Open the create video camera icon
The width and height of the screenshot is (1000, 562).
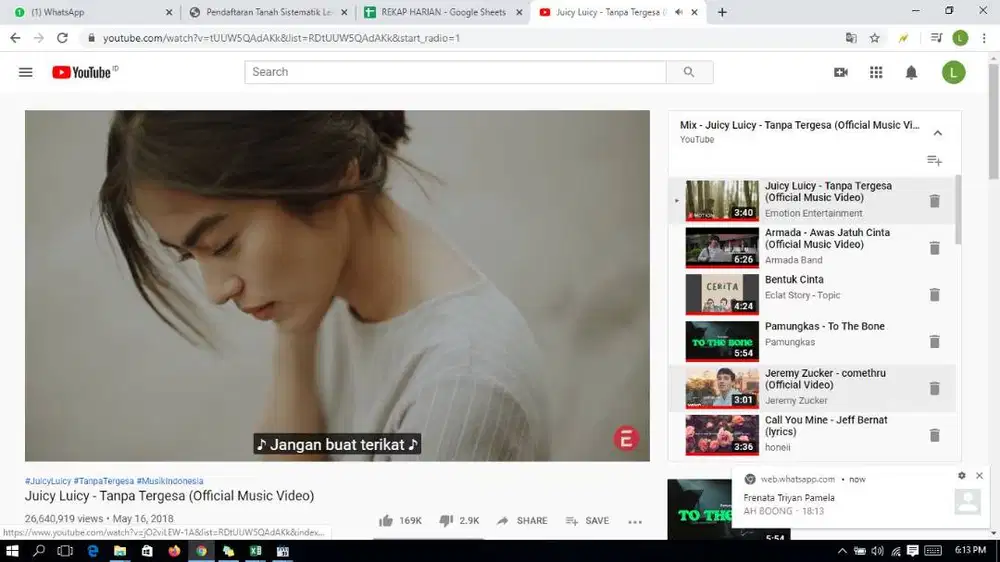point(841,72)
